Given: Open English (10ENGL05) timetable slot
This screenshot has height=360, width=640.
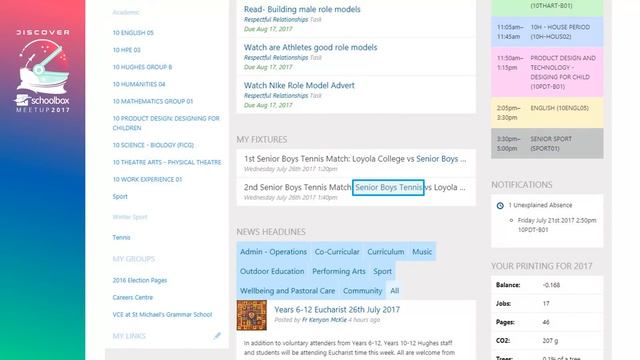Looking at the screenshot, I should coord(547,113).
